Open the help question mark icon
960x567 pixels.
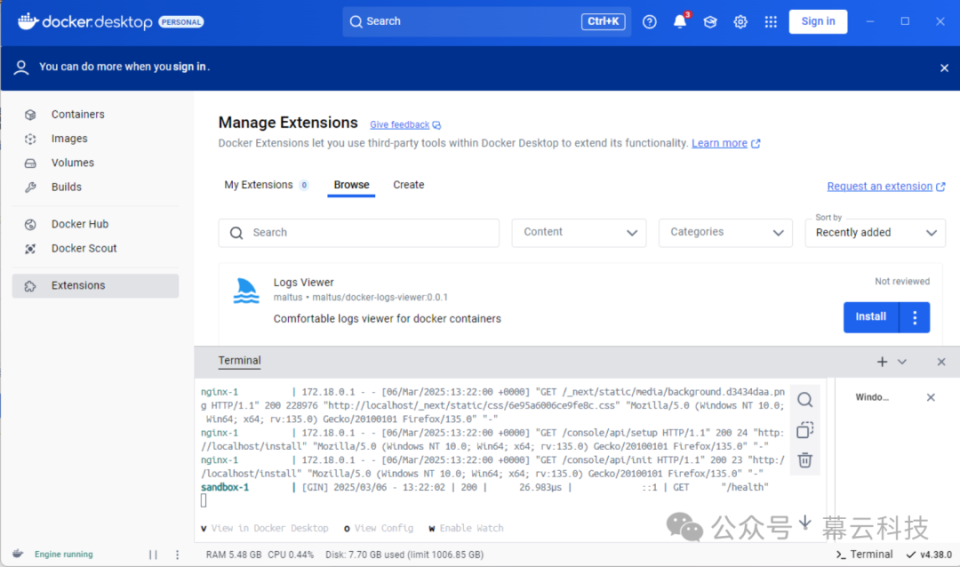[650, 22]
